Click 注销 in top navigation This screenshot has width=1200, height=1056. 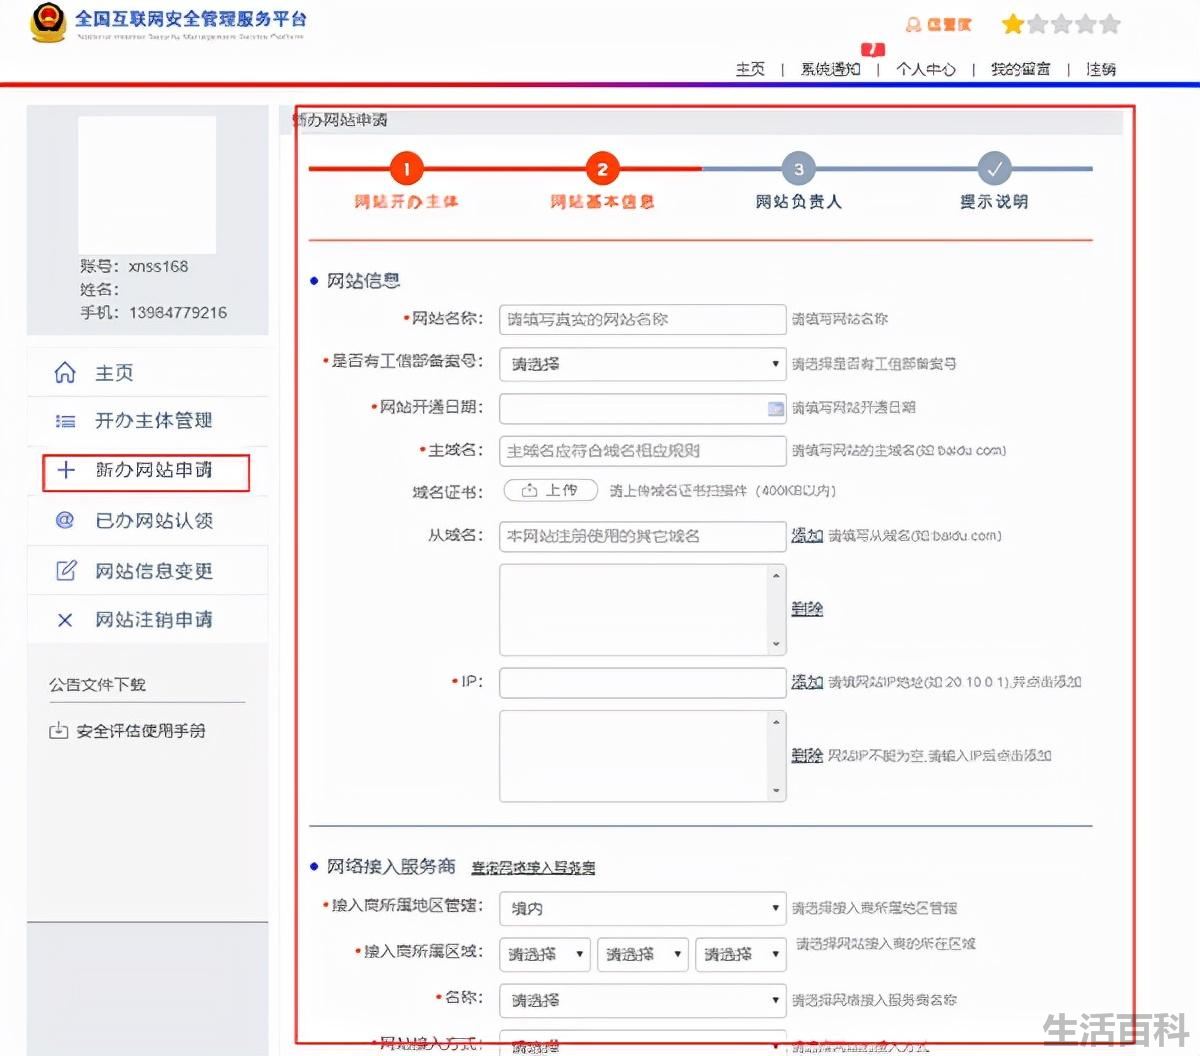pos(1101,69)
